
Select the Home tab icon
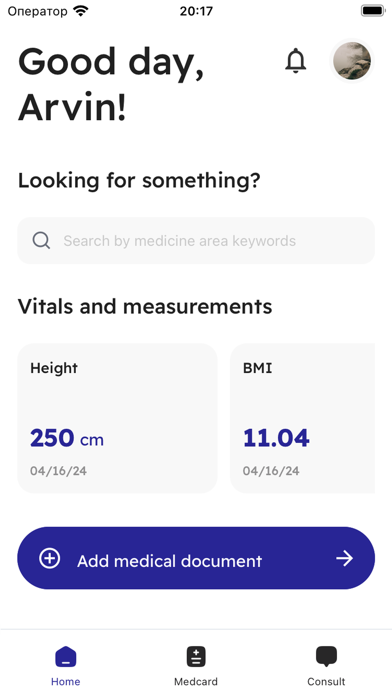click(66, 656)
